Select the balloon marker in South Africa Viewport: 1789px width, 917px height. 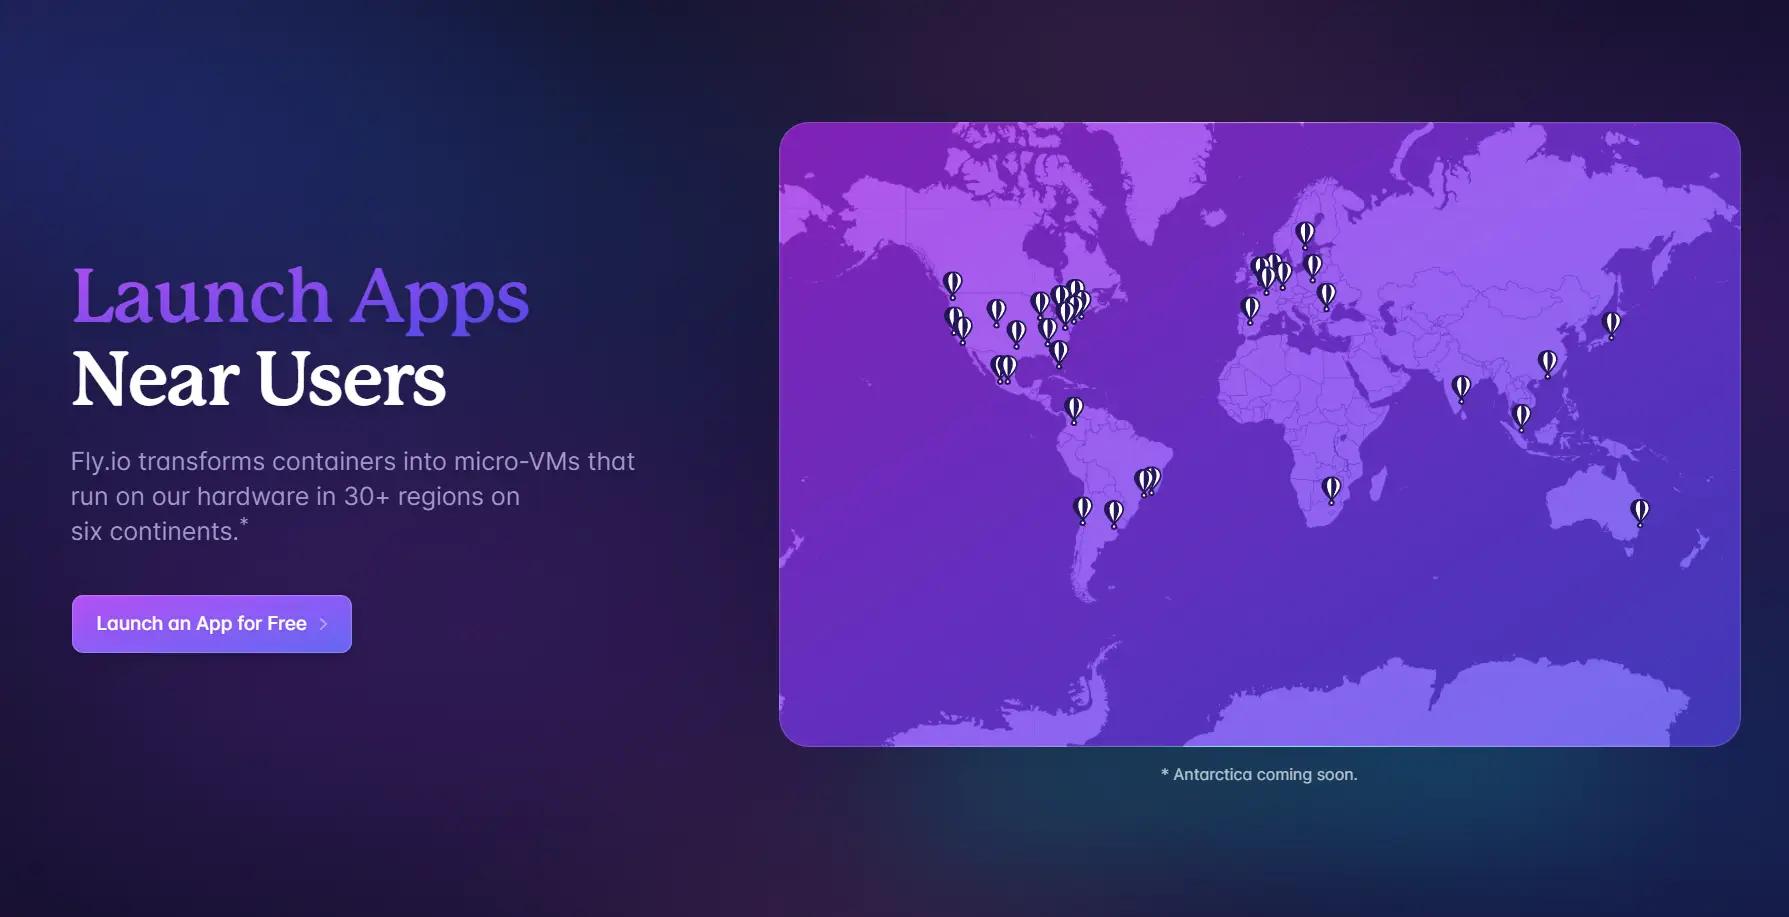click(x=1331, y=488)
